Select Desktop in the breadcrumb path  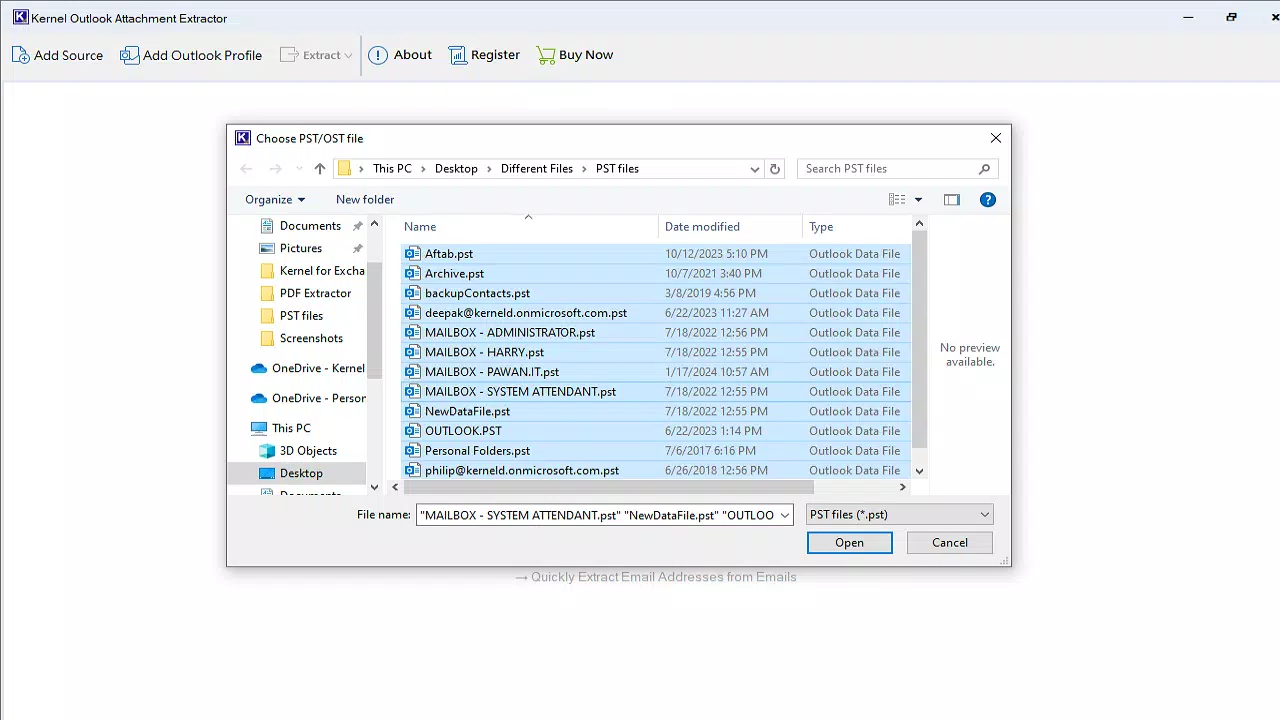pos(456,169)
